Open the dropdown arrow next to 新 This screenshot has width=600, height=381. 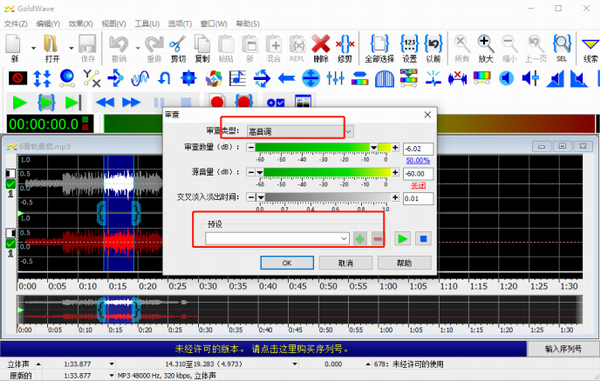pos(33,48)
